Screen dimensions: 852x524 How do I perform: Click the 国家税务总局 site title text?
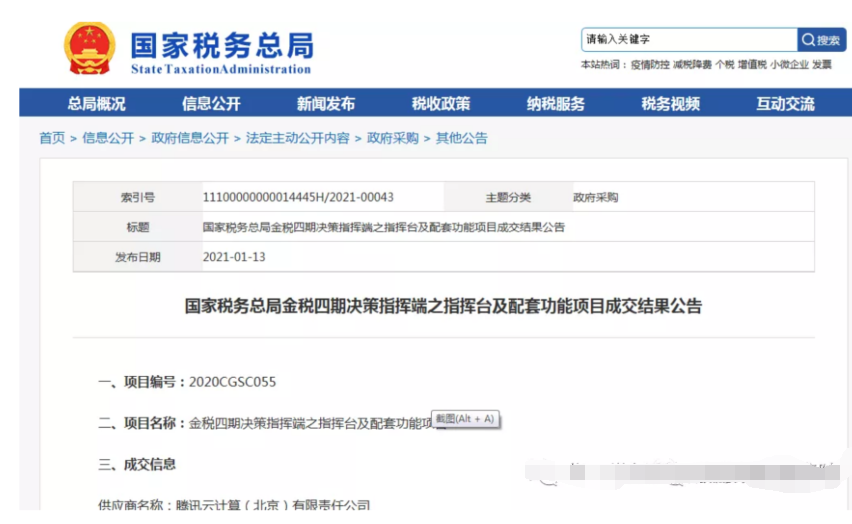pos(221,45)
